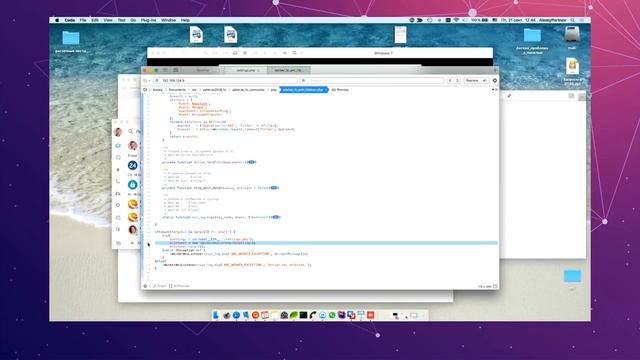This screenshot has width=640, height=360.
Task: Expand the folded second private function body
Action: pyautogui.click(x=274, y=188)
